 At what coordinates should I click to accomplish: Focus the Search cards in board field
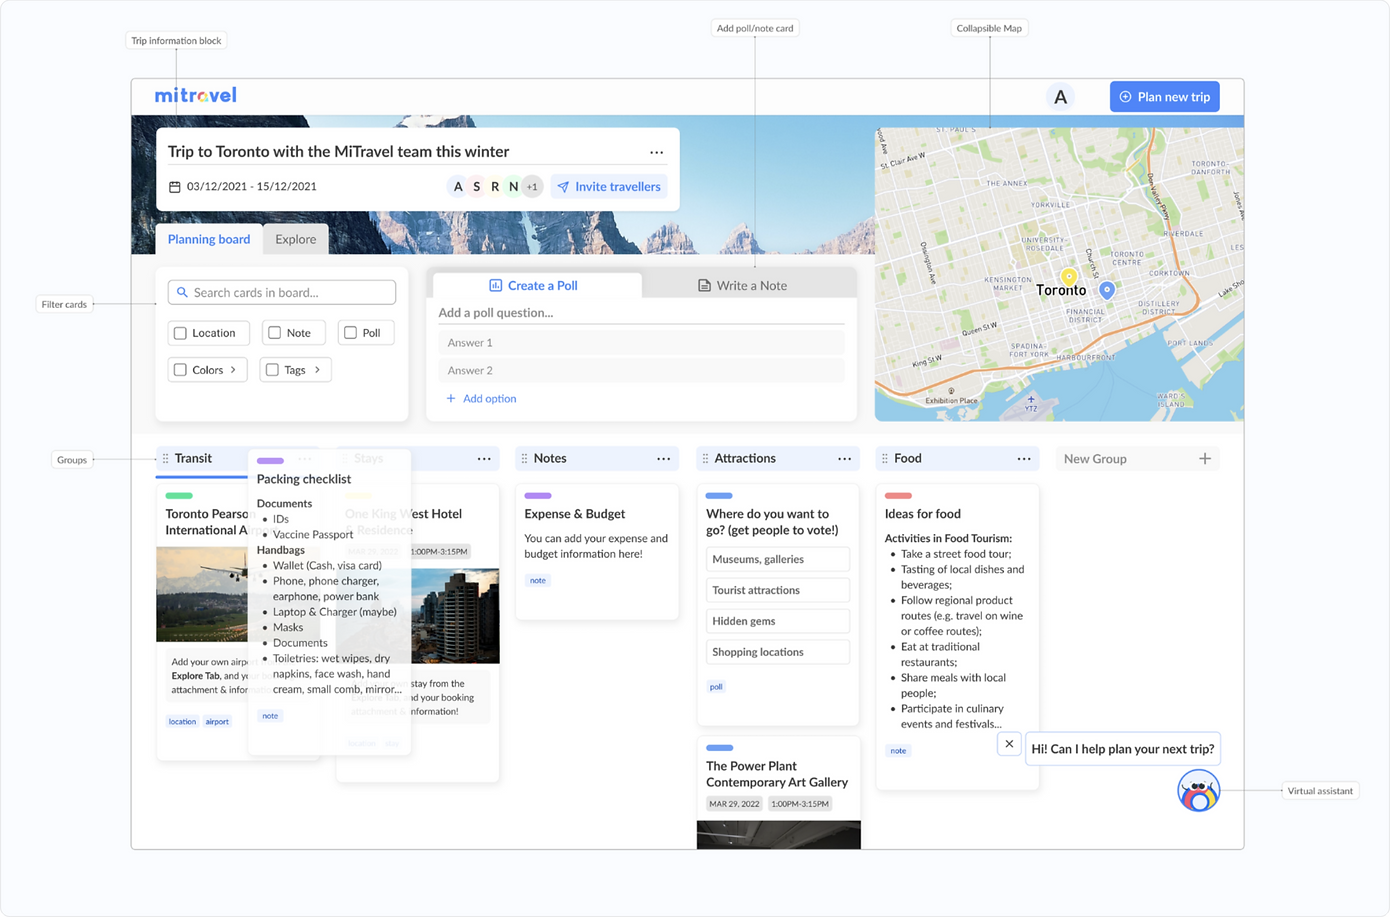tap(282, 292)
